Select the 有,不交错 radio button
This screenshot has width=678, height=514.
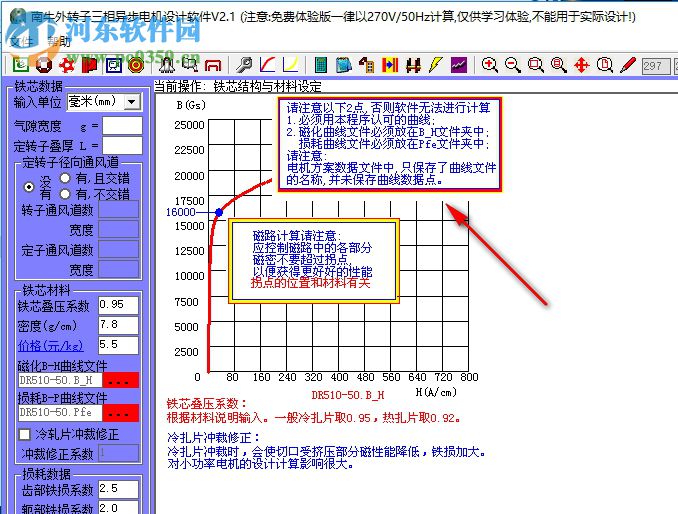pos(65,194)
